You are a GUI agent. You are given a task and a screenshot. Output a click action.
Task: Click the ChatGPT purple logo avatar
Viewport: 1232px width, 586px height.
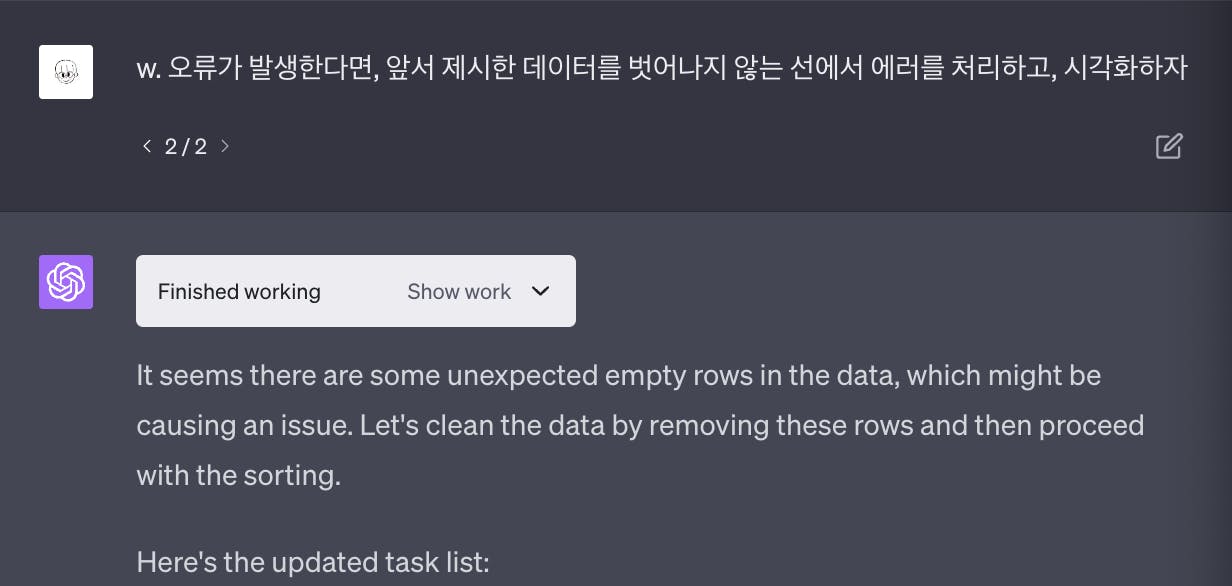[x=66, y=282]
